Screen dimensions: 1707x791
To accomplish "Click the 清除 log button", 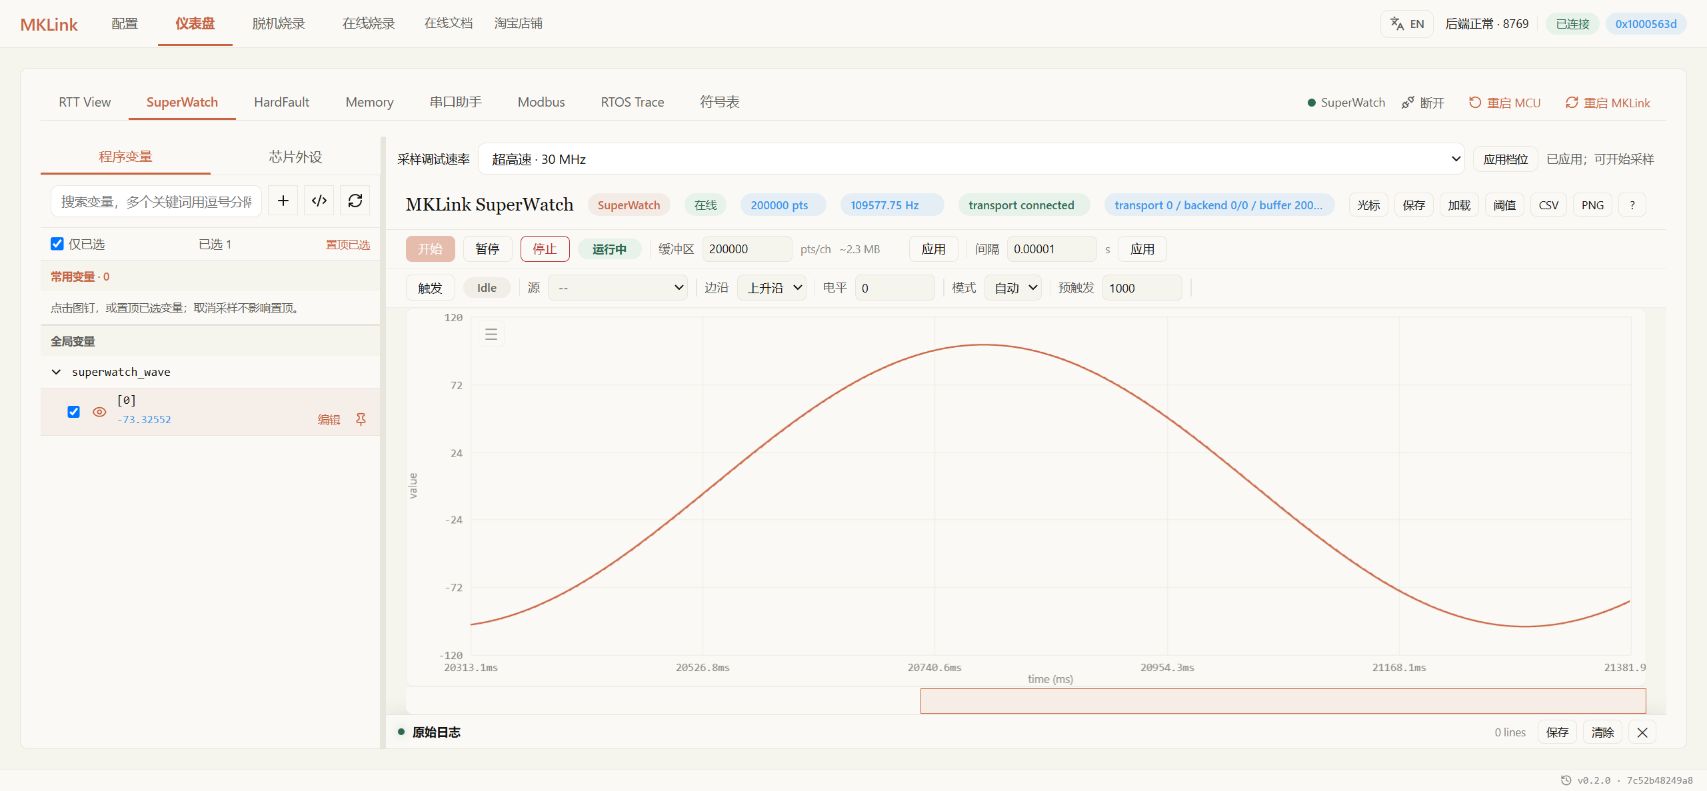I will [1602, 733].
